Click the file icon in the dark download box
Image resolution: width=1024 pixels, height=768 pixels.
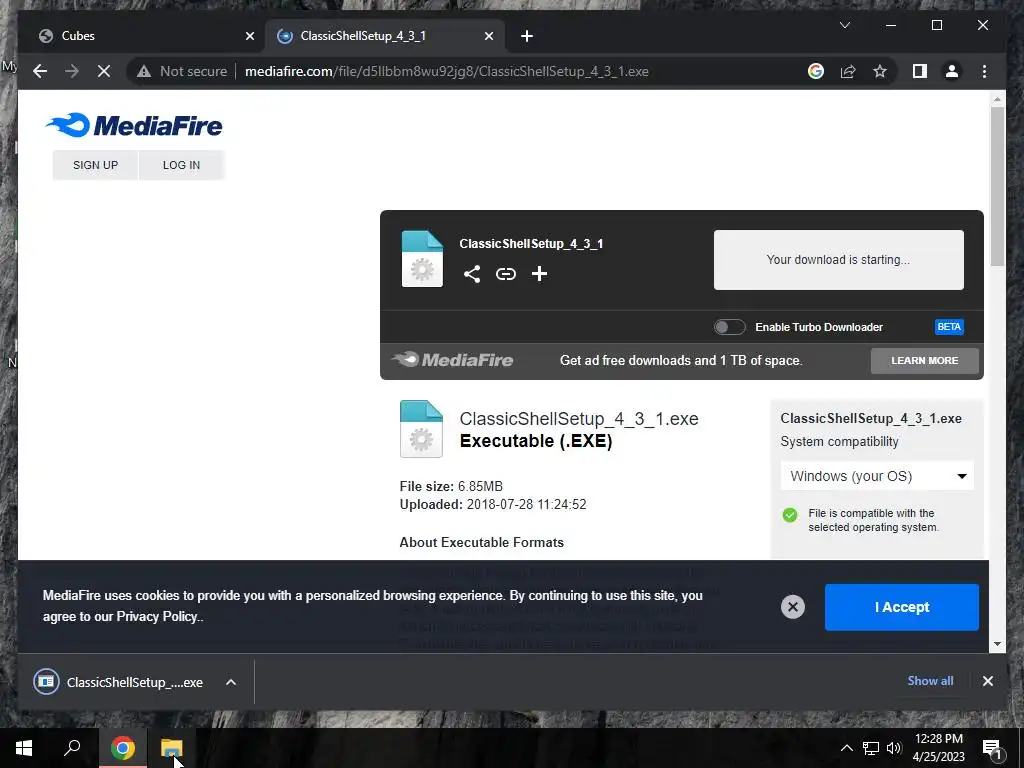point(422,259)
